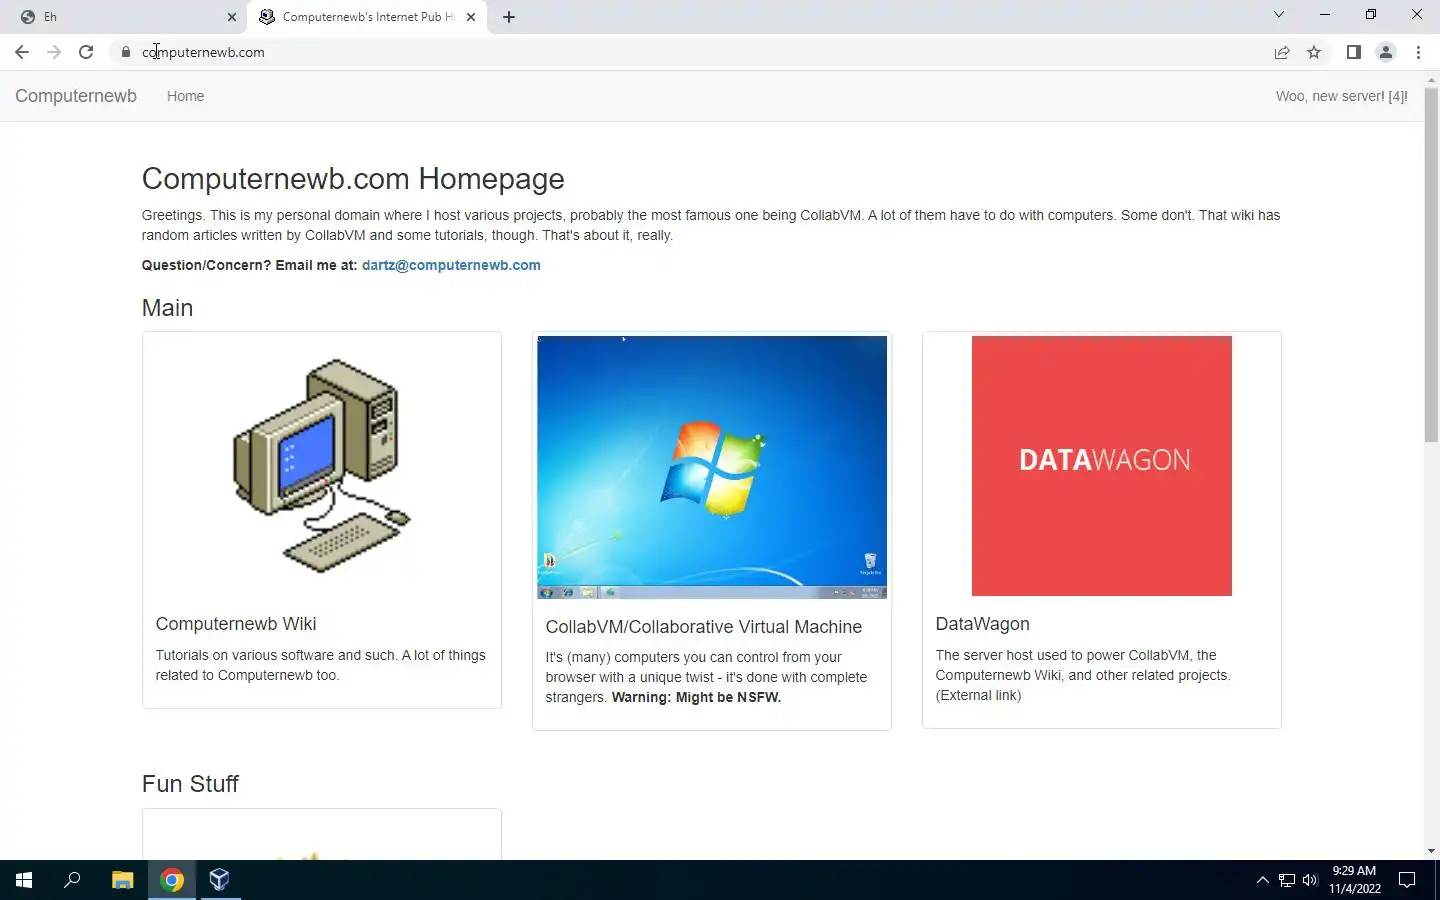Screen dimensions: 1440x900
Task: Show hidden system tray icons
Action: tap(1262, 880)
